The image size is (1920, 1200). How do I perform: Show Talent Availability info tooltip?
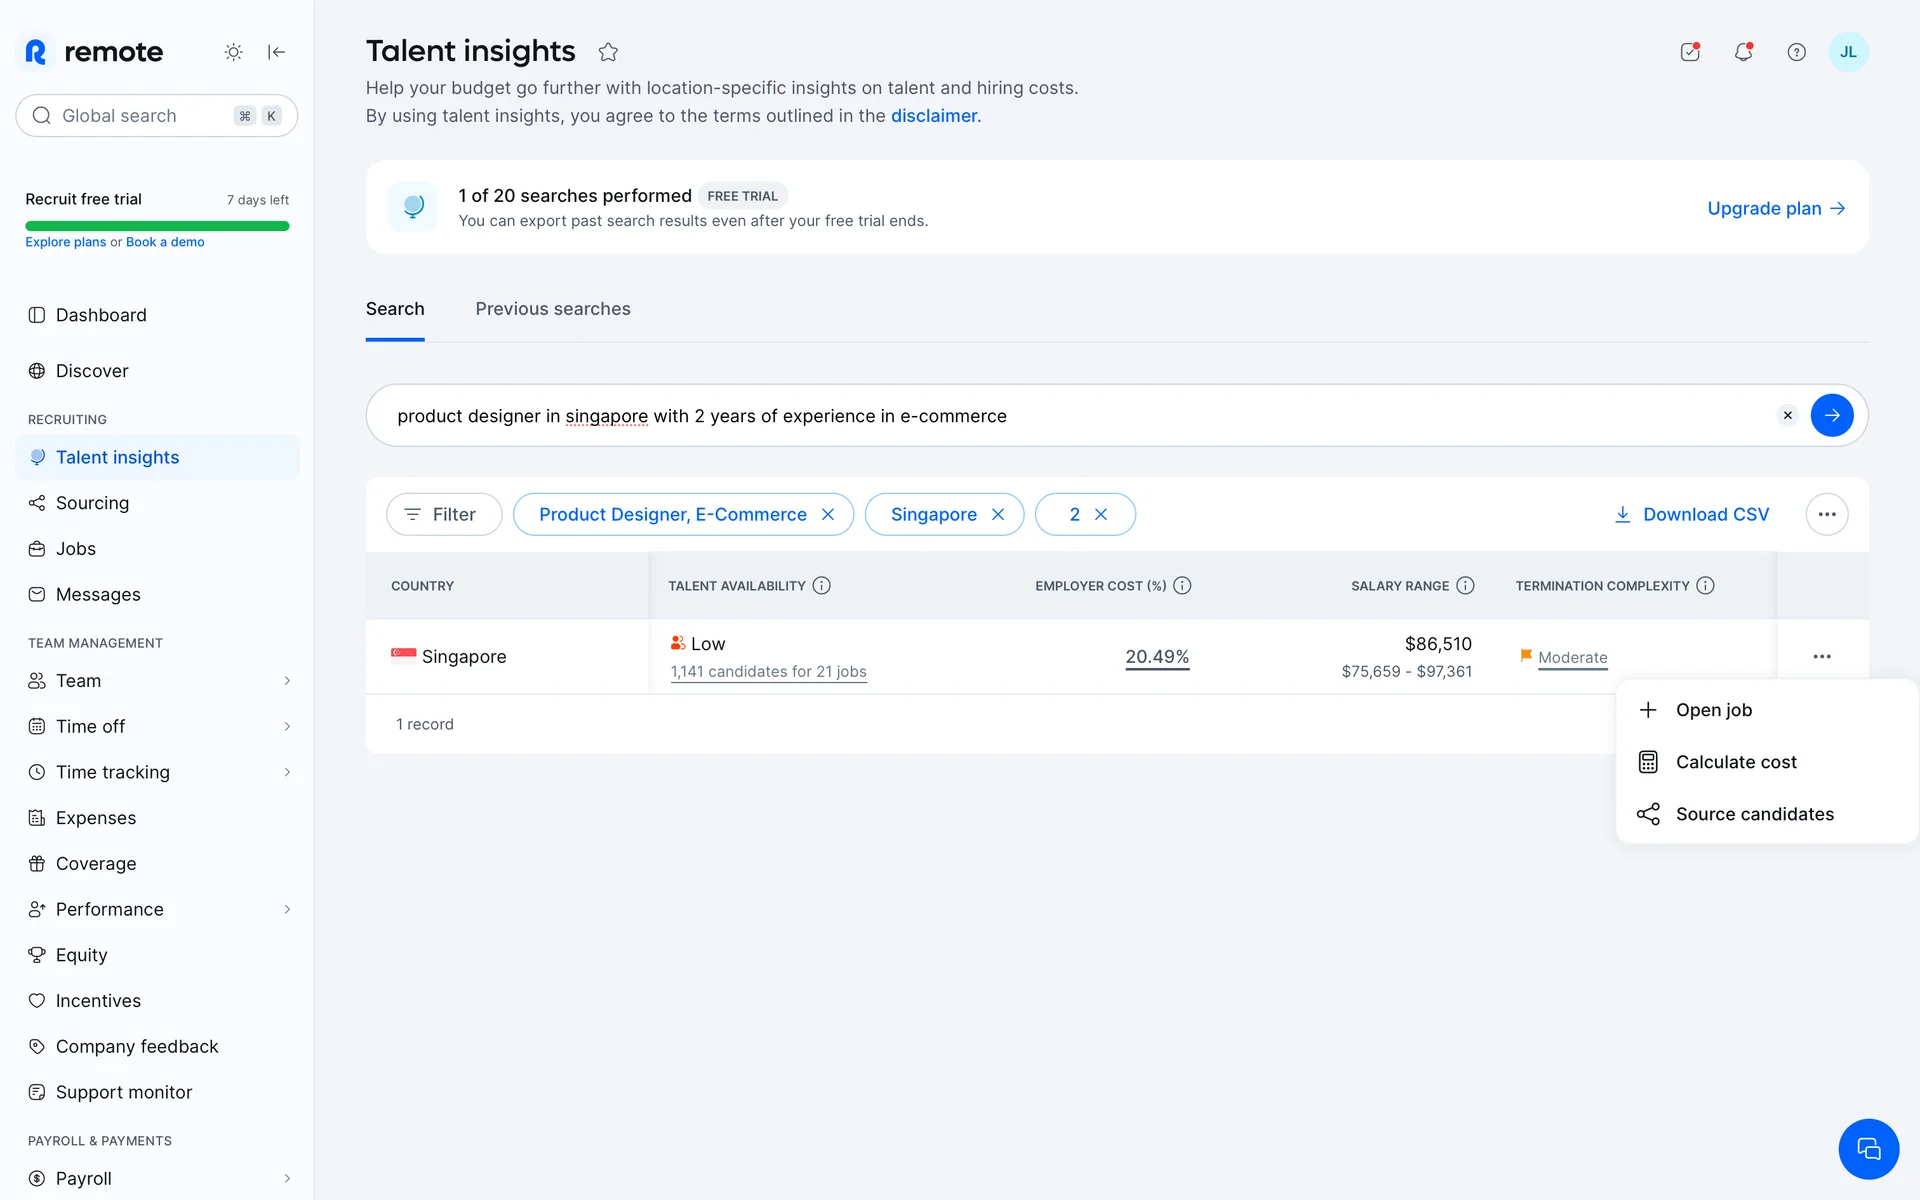click(x=821, y=586)
